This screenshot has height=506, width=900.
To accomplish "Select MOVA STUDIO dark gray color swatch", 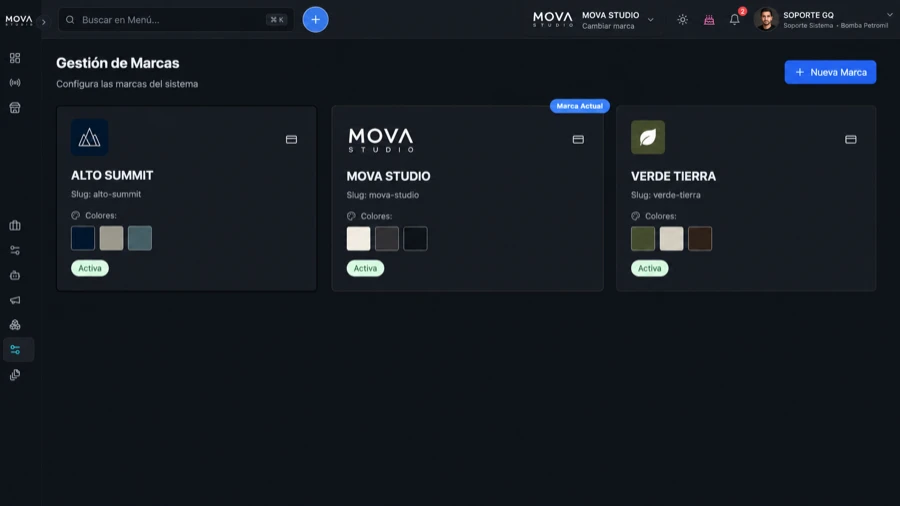I will [x=387, y=239].
